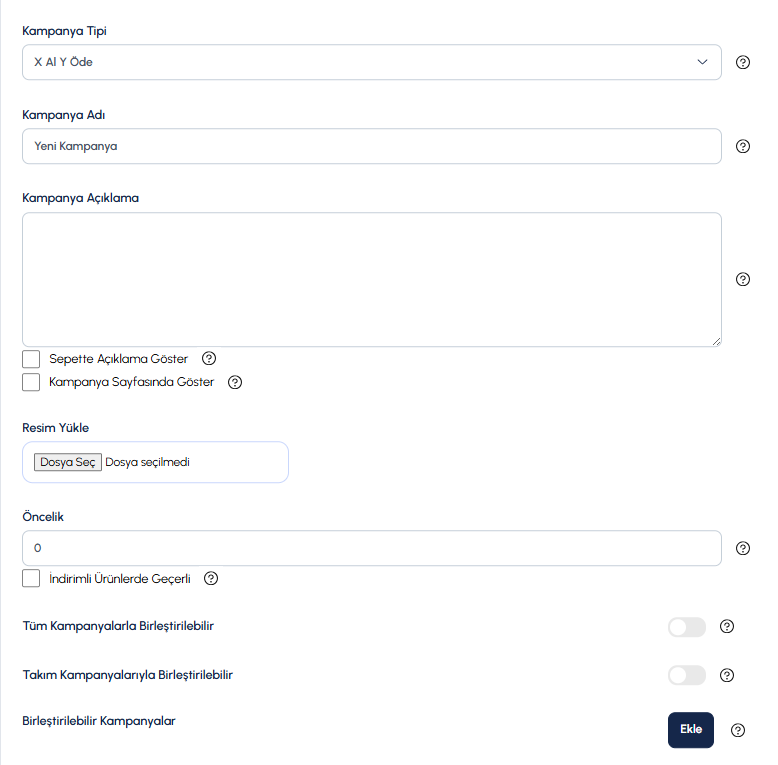Click help icon next to Sepette Açıklama Göster
Image resolution: width=778 pixels, height=765 pixels.
(x=209, y=358)
